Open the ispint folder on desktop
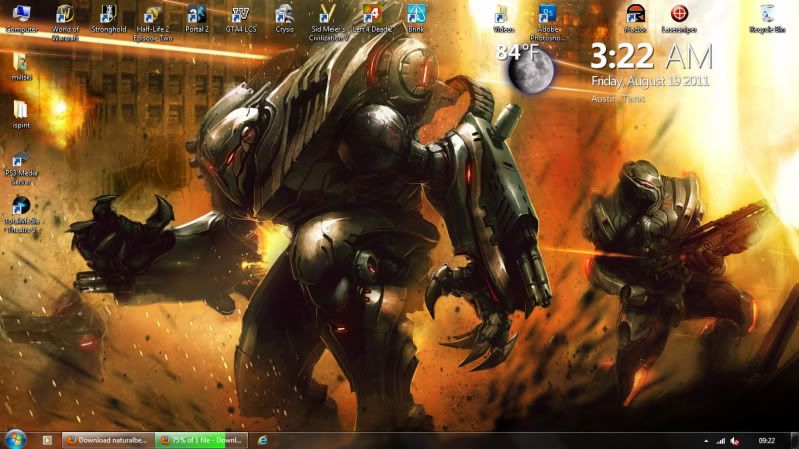The width and height of the screenshot is (799, 449). [21, 114]
